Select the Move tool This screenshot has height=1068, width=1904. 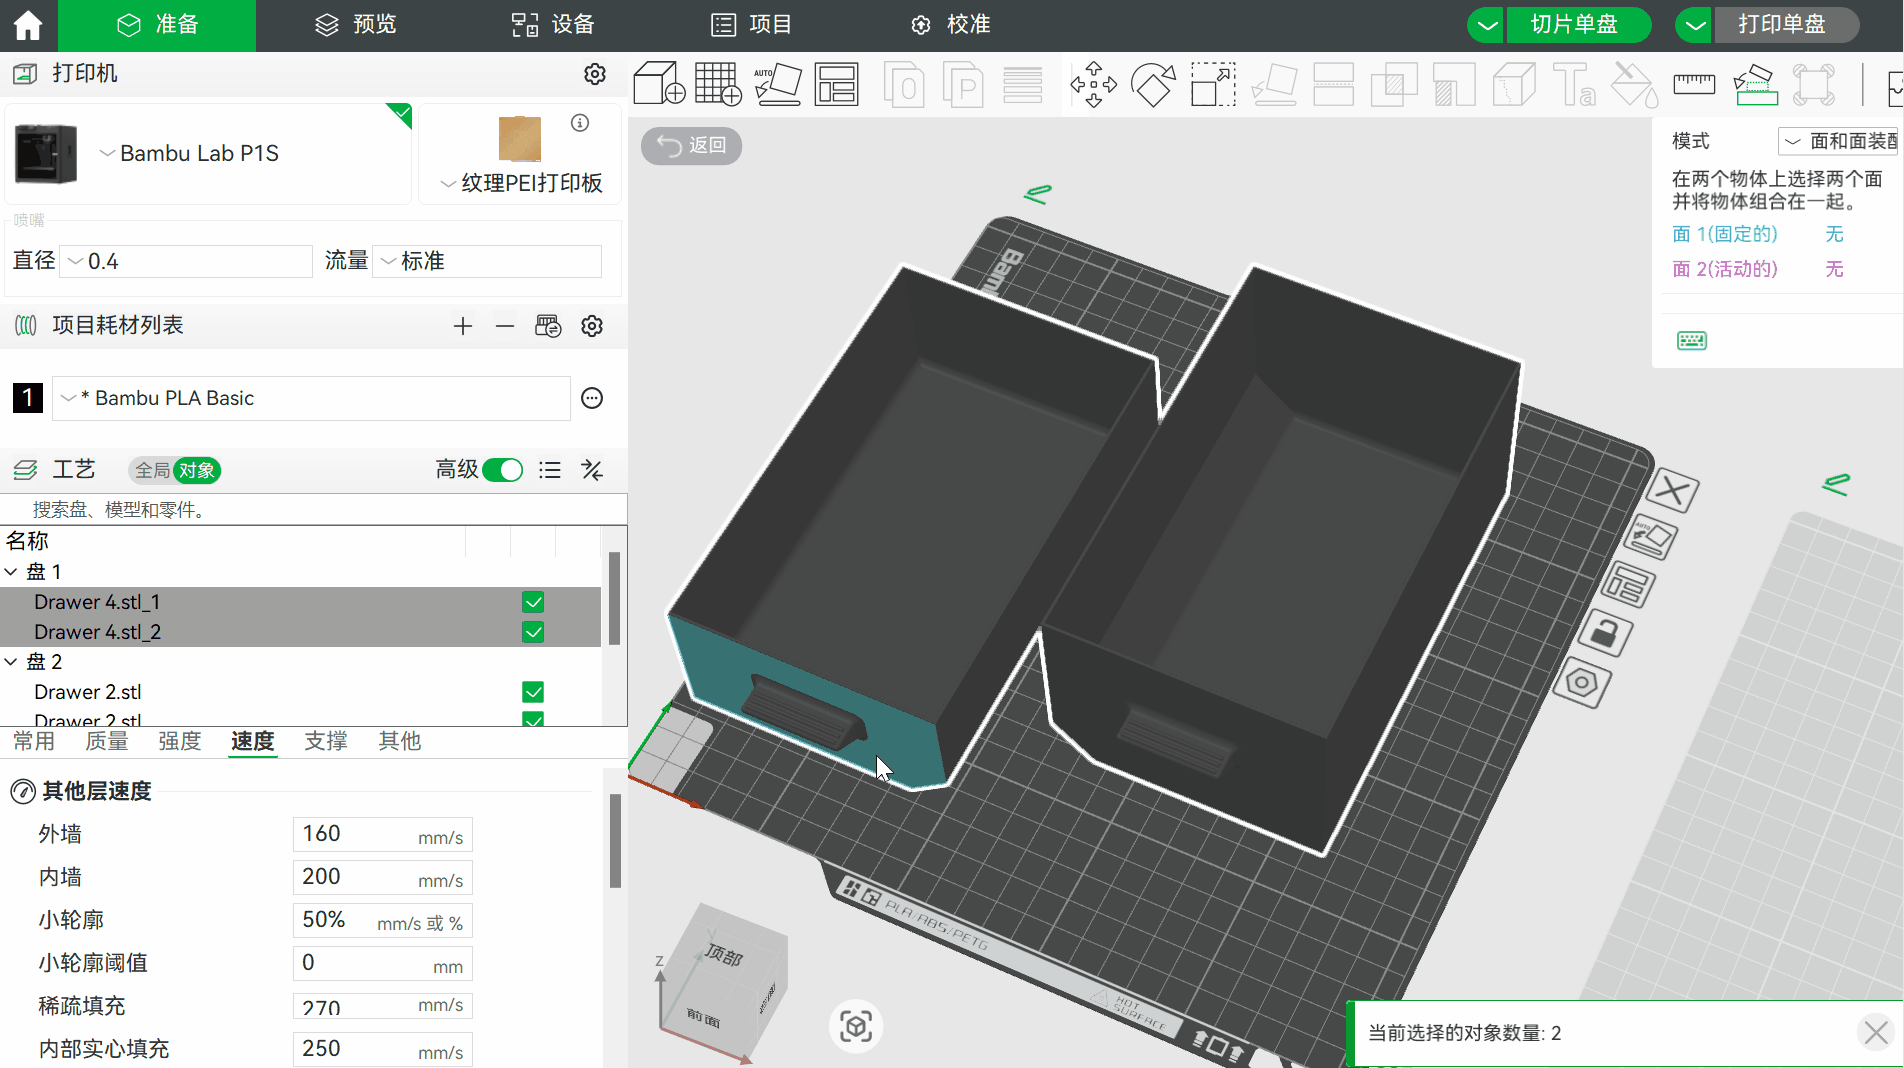click(x=1093, y=84)
